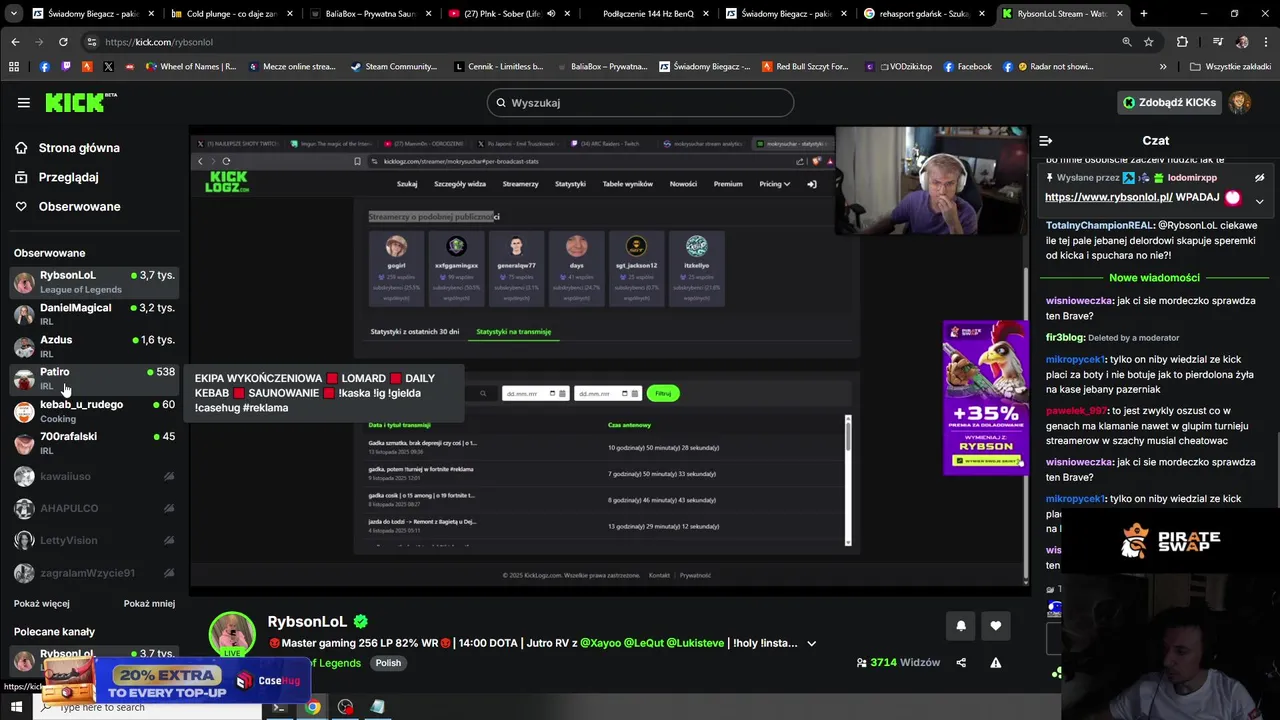Viewport: 1280px width, 720px height.
Task: Open Wheel of Names bookmark
Action: pyautogui.click(x=190, y=67)
